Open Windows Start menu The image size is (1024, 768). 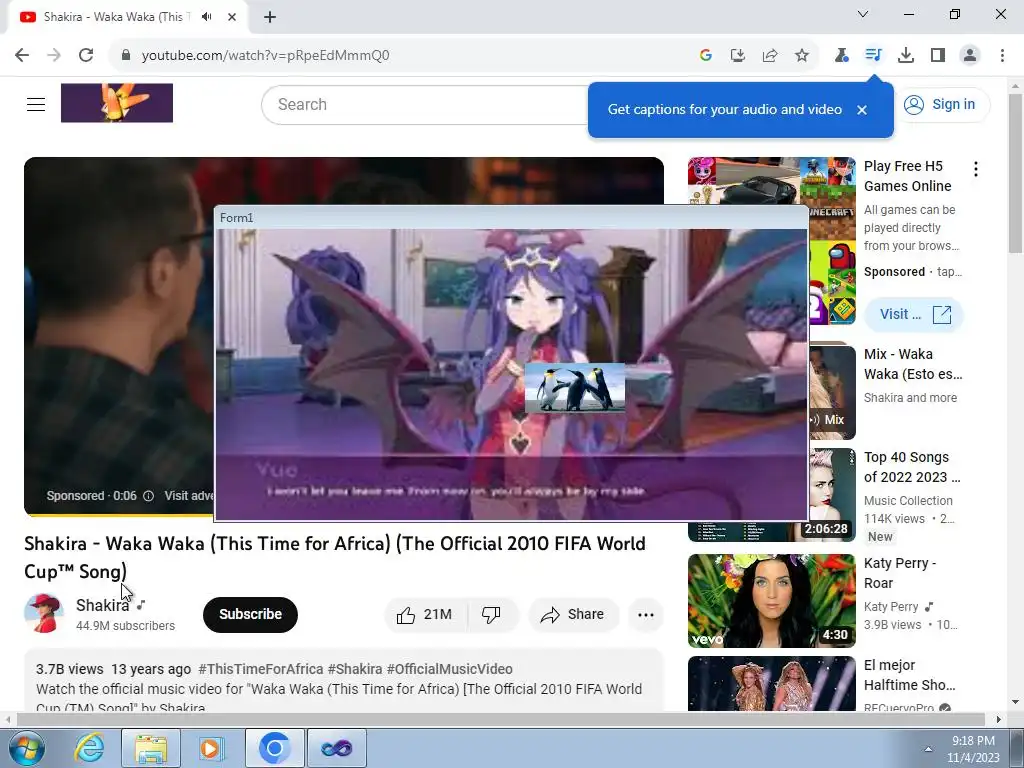[x=26, y=748]
